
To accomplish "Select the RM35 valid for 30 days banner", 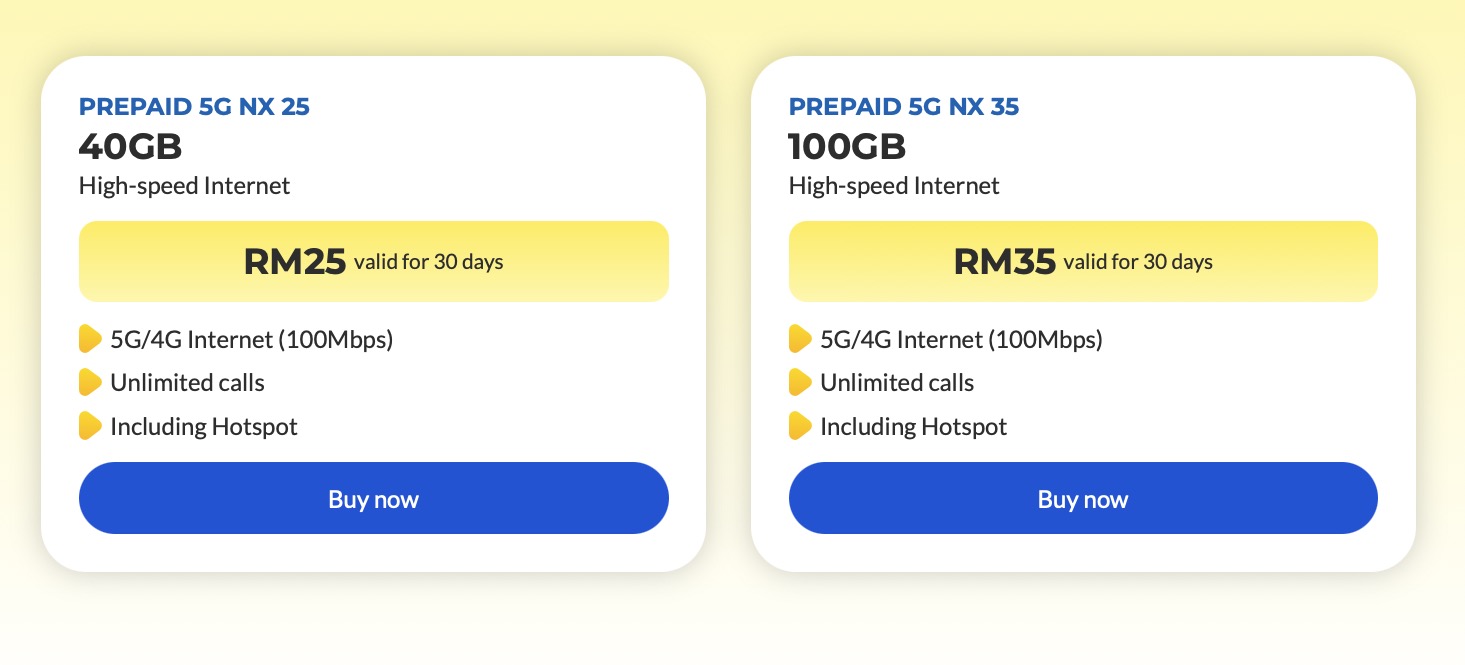I will (x=1083, y=261).
